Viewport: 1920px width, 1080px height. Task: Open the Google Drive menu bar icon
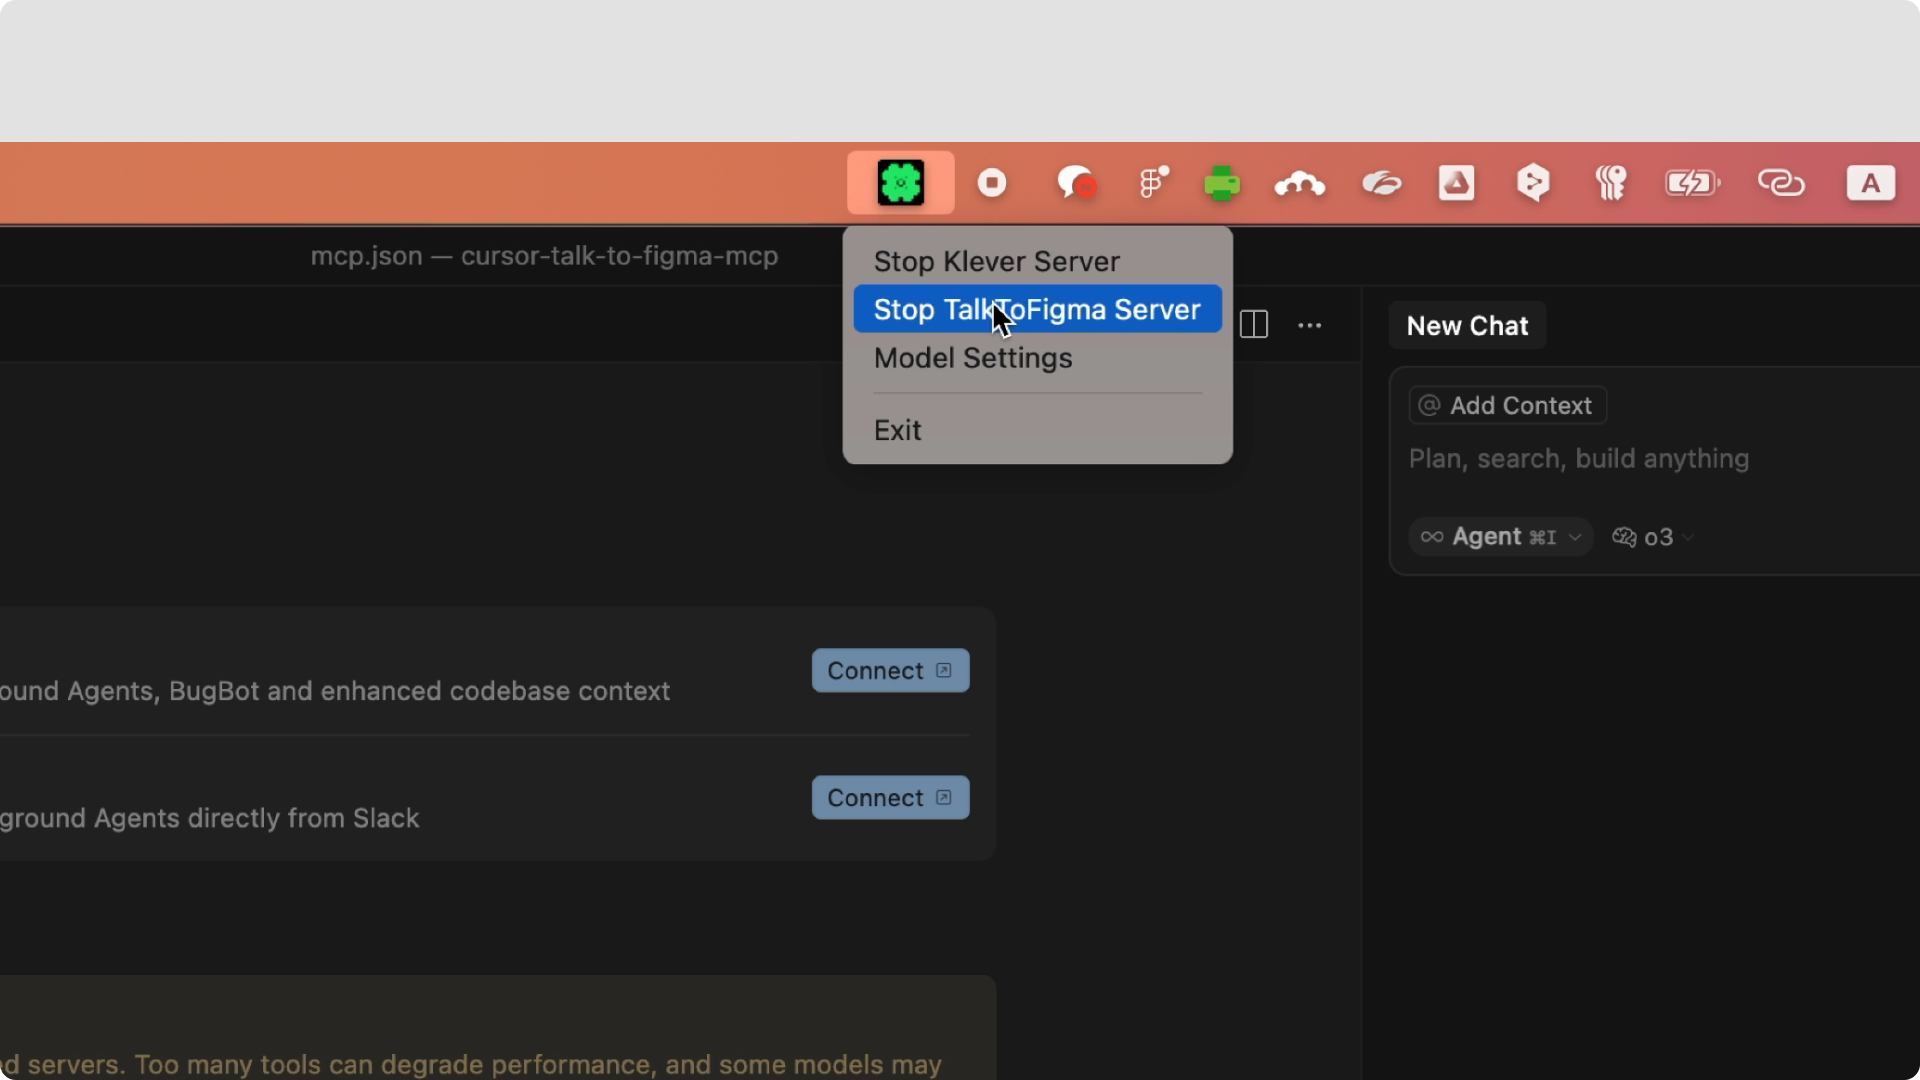pos(1457,183)
